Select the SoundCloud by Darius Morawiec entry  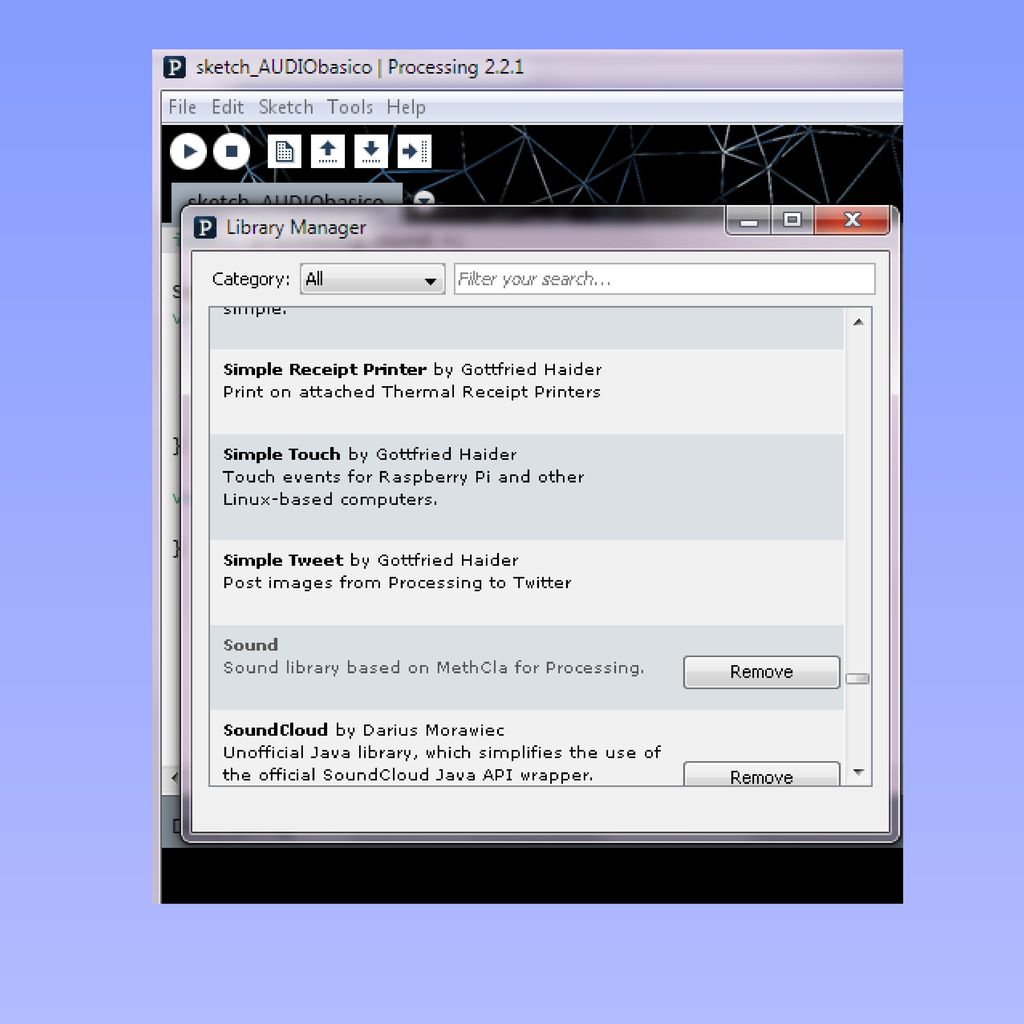pyautogui.click(x=526, y=748)
